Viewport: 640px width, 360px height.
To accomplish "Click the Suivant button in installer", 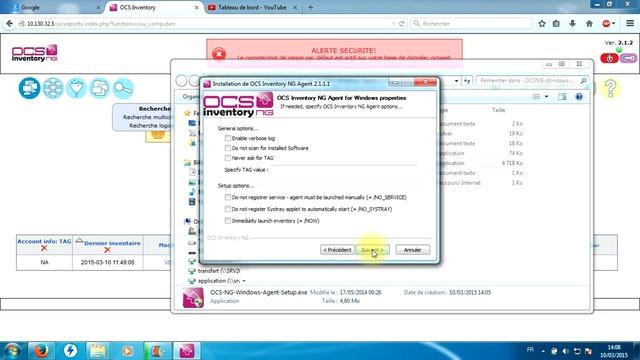I will (373, 250).
